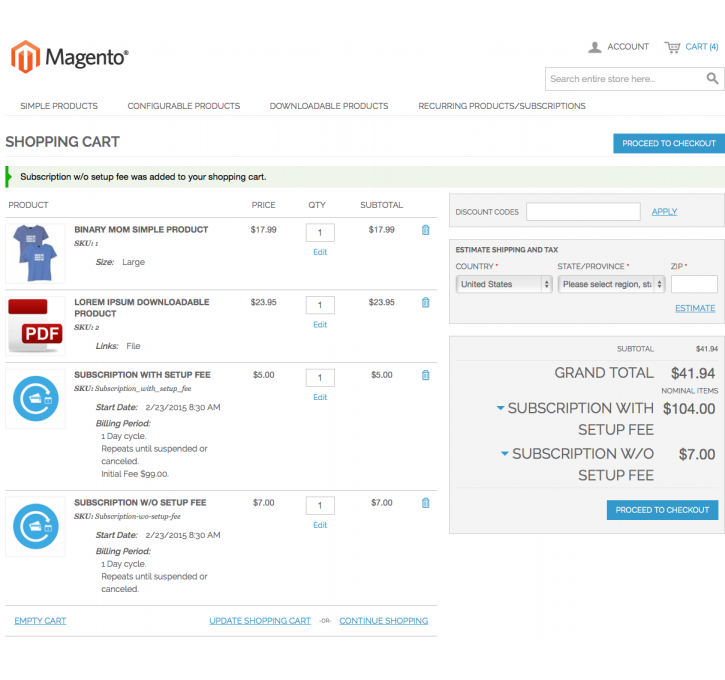
Task: Remove Binary Mom Simple Product with trash icon
Action: [425, 230]
